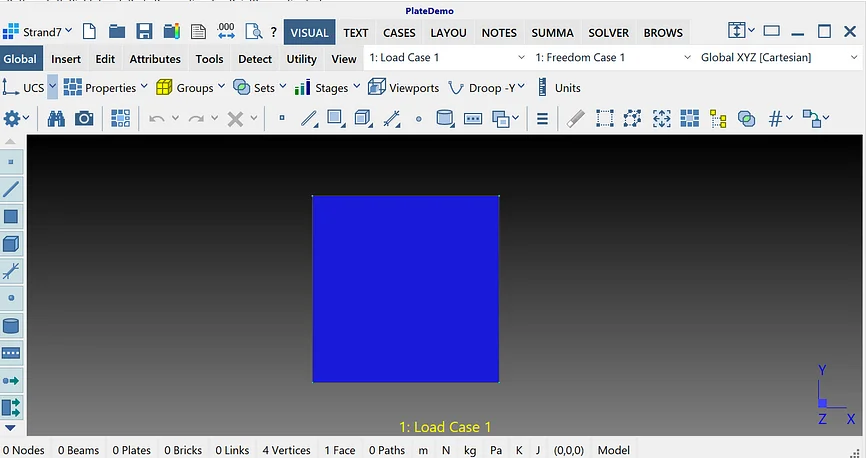The image size is (866, 458).
Task: Click the plate square tool in sidebar
Action: click(x=11, y=217)
